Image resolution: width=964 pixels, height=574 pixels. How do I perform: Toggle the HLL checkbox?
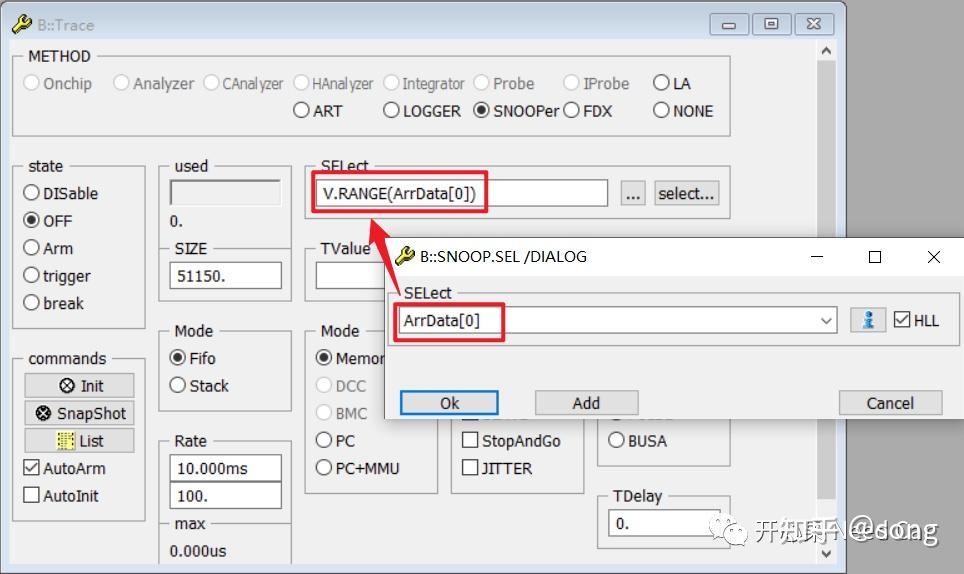tap(902, 320)
